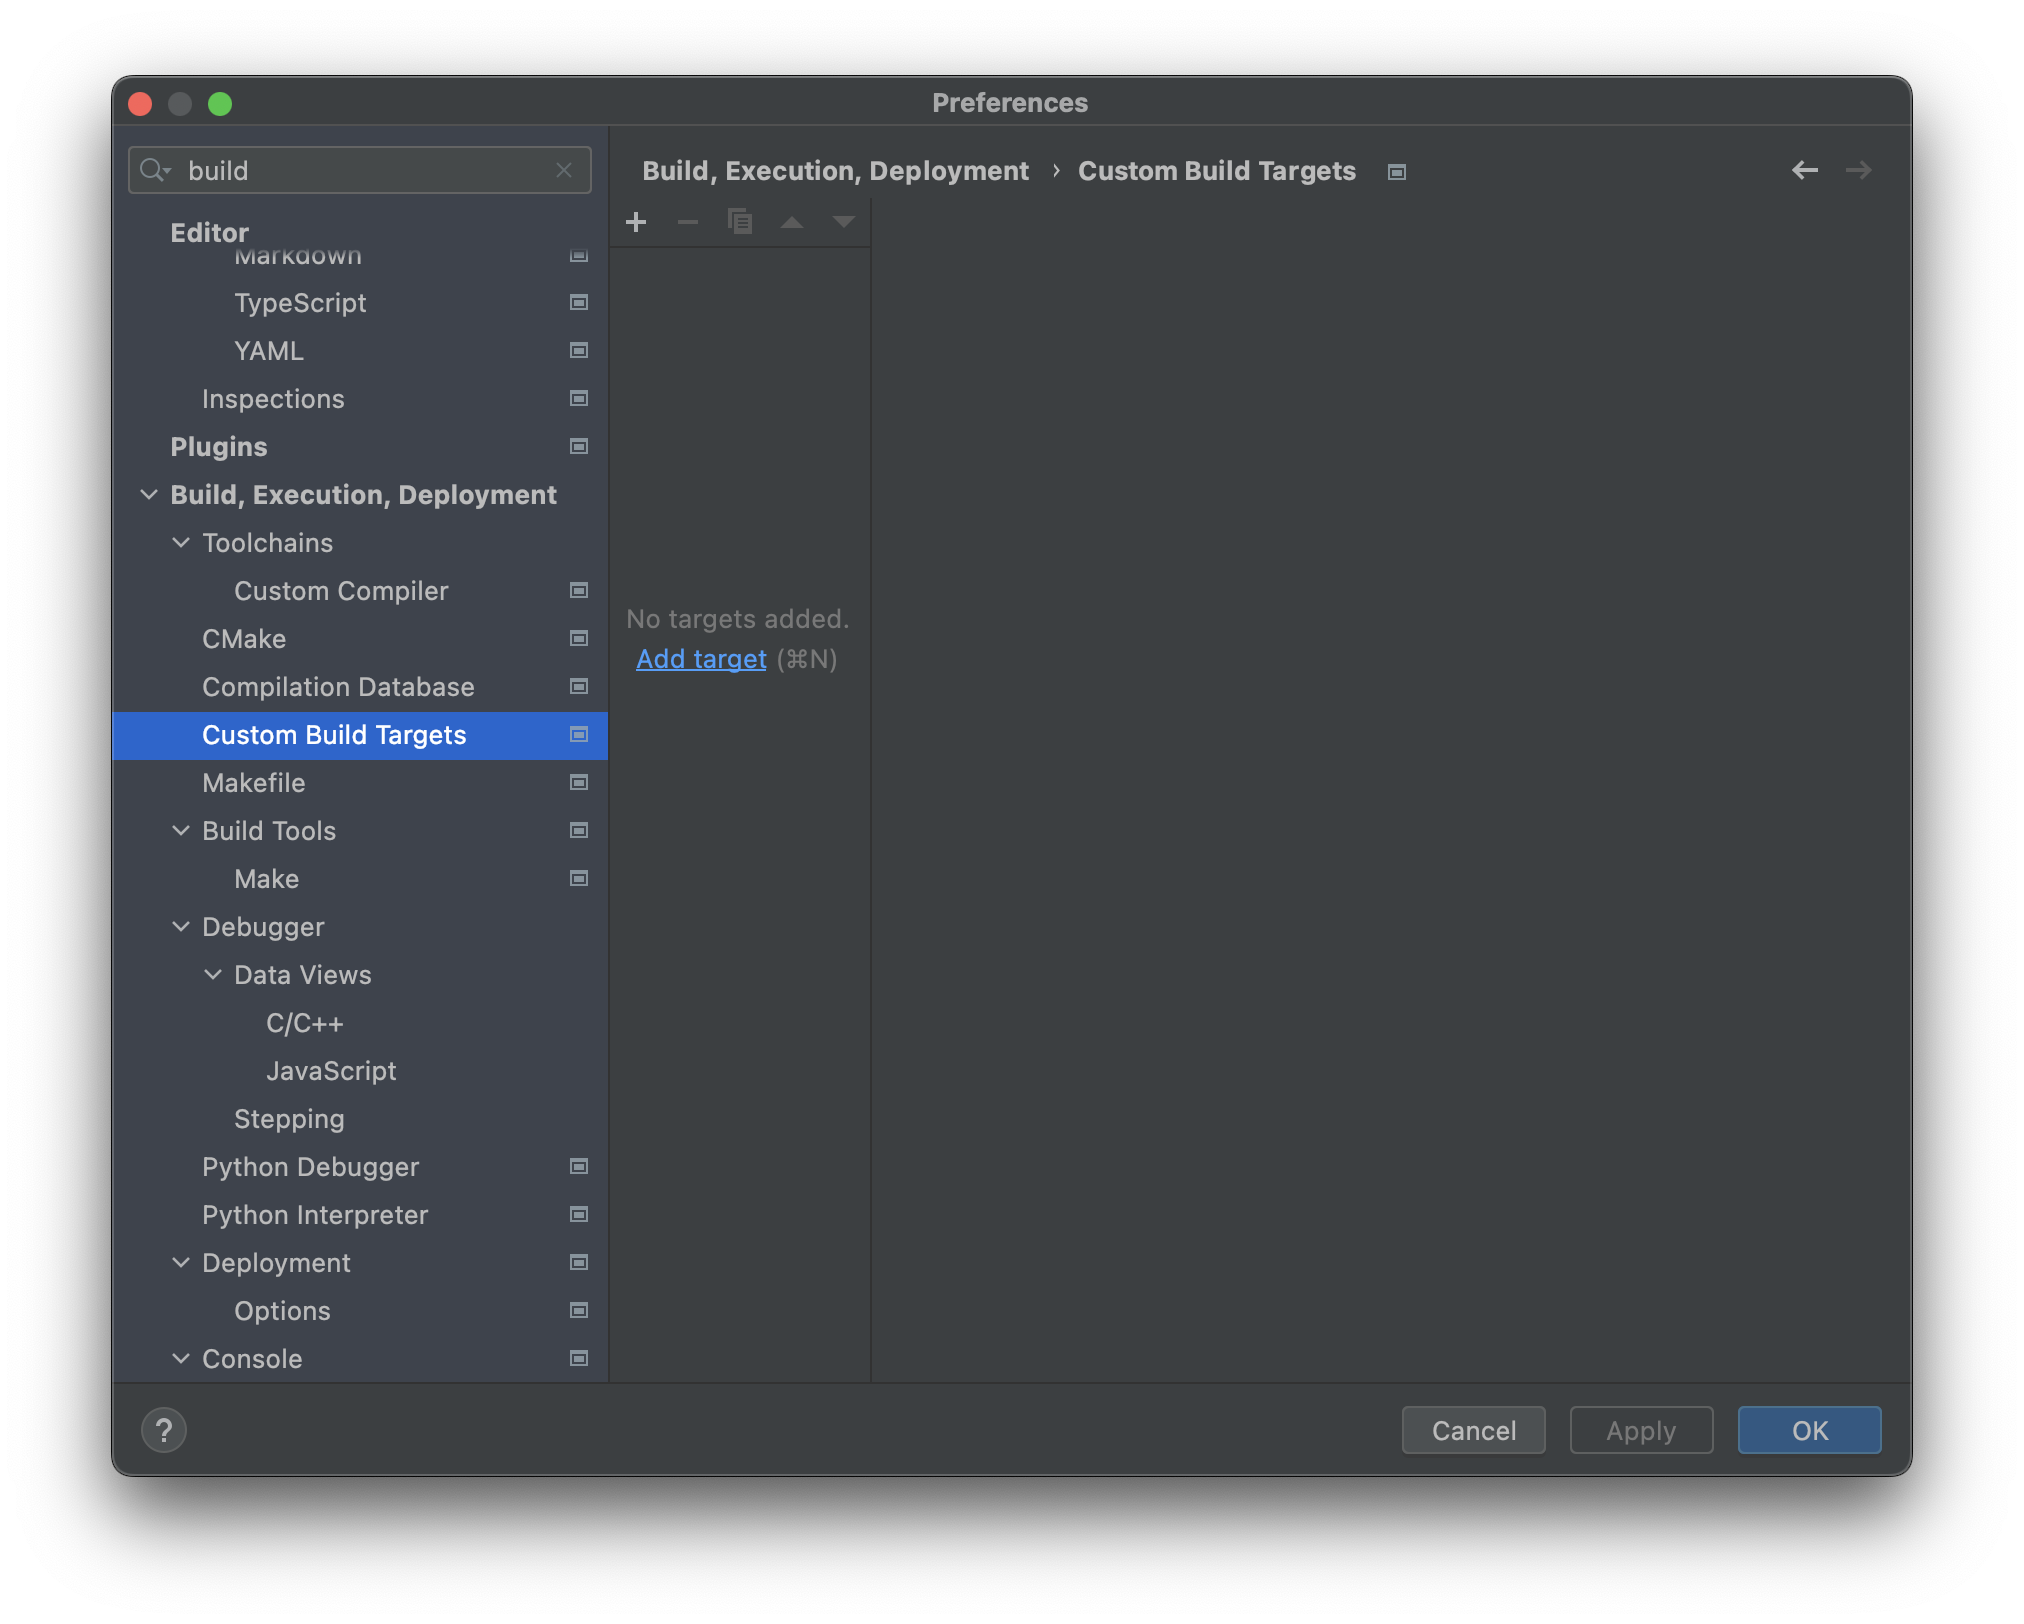The image size is (2024, 1624).
Task: Click the back navigation arrow
Action: click(1805, 170)
